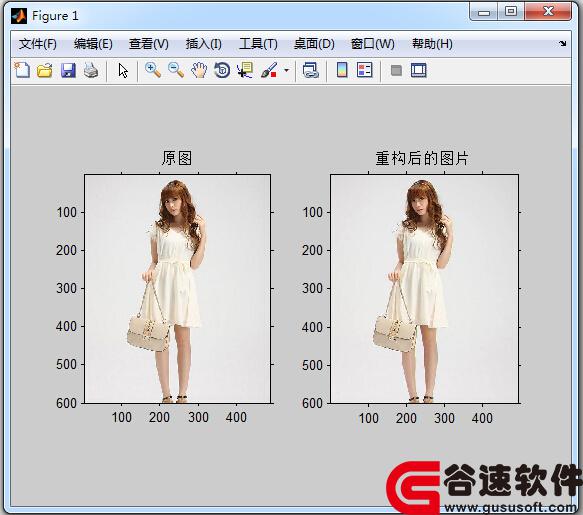Image resolution: width=583 pixels, height=515 pixels.
Task: Activate the Zoom Out magnifier tool
Action: tap(175, 70)
